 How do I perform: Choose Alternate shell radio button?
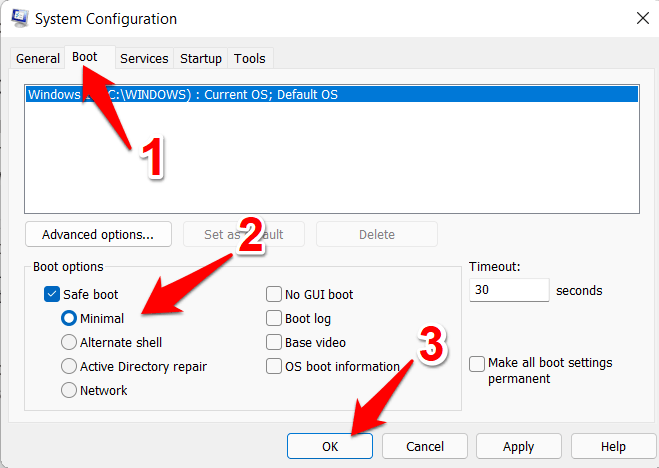(69, 343)
